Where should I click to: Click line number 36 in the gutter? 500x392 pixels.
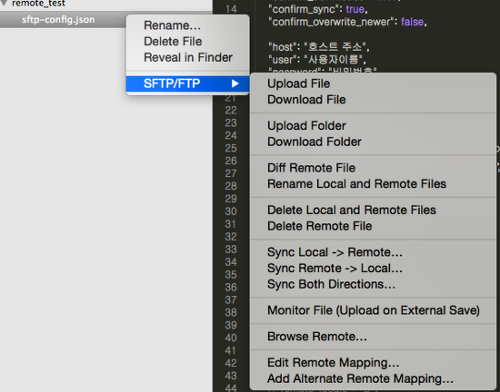[x=231, y=287]
